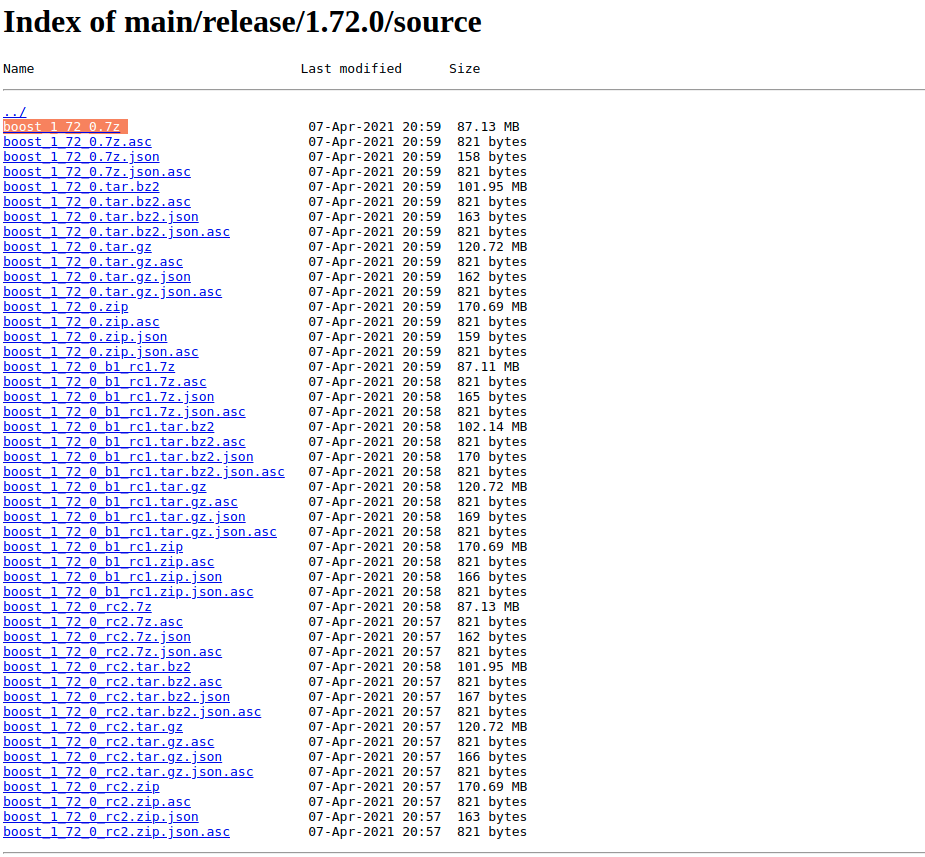Open boost_1_72_0_rc2.zip.json link
Image resolution: width=925 pixels, height=857 pixels.
click(x=101, y=817)
